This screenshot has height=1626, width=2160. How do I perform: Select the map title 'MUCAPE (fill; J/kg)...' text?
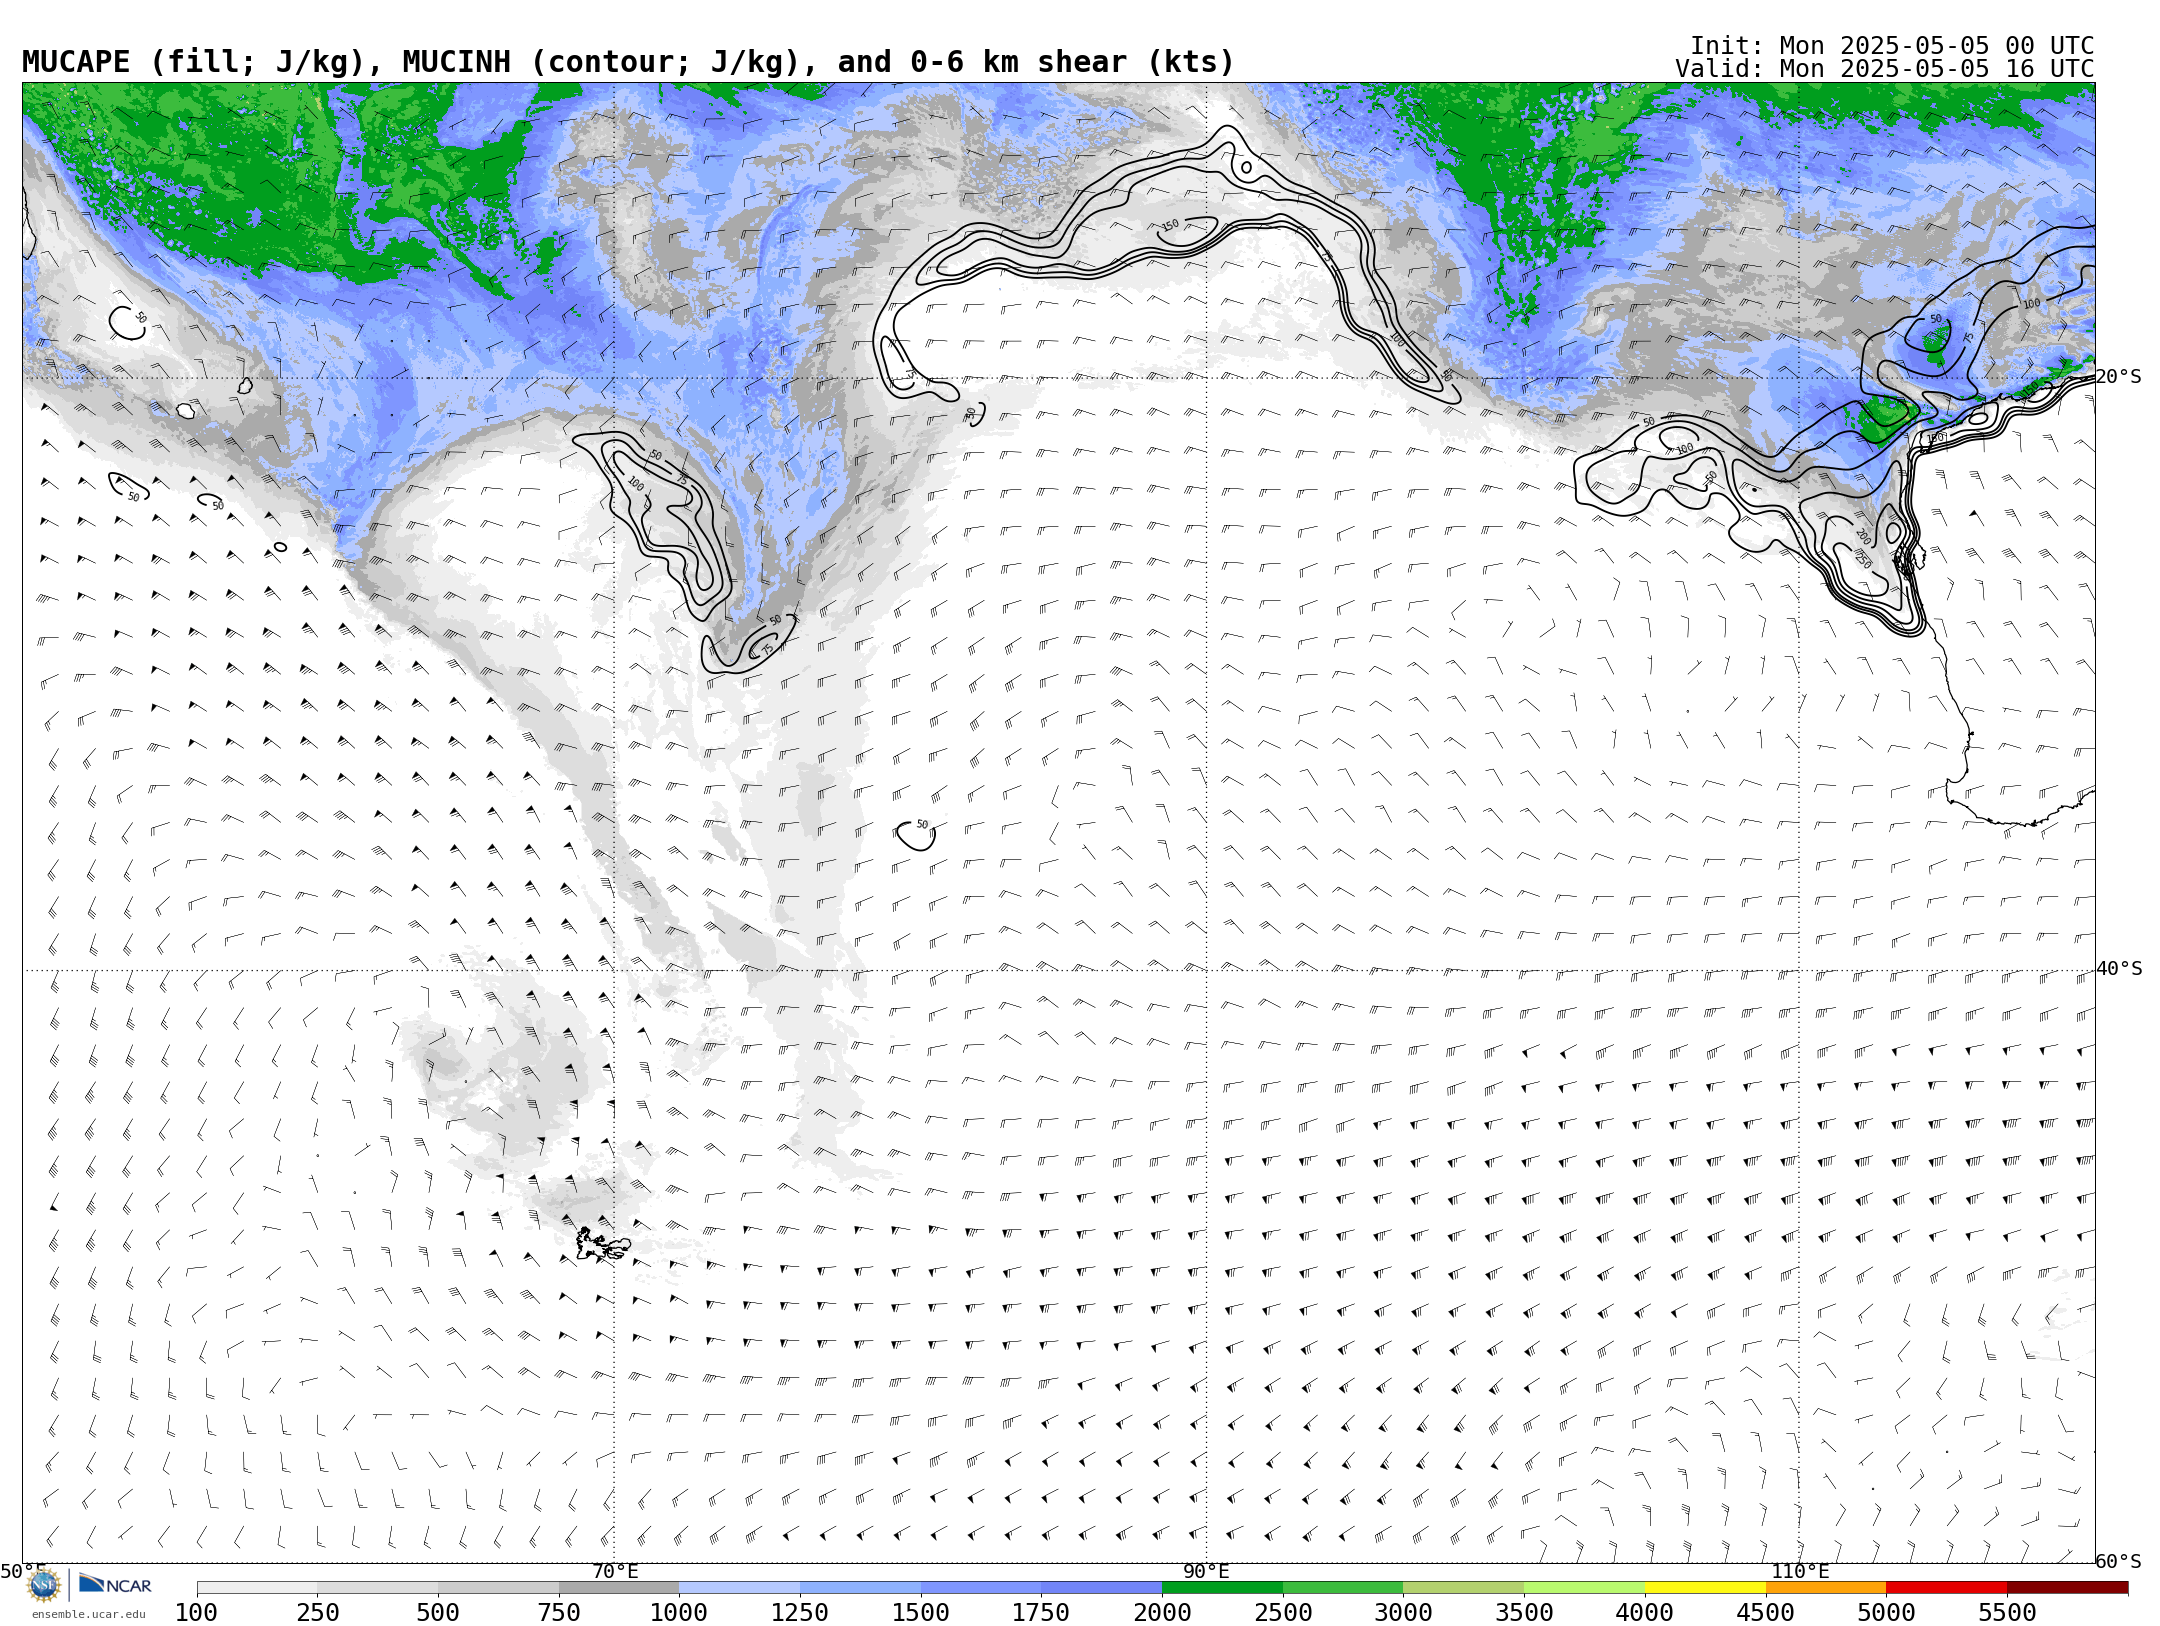tap(628, 62)
